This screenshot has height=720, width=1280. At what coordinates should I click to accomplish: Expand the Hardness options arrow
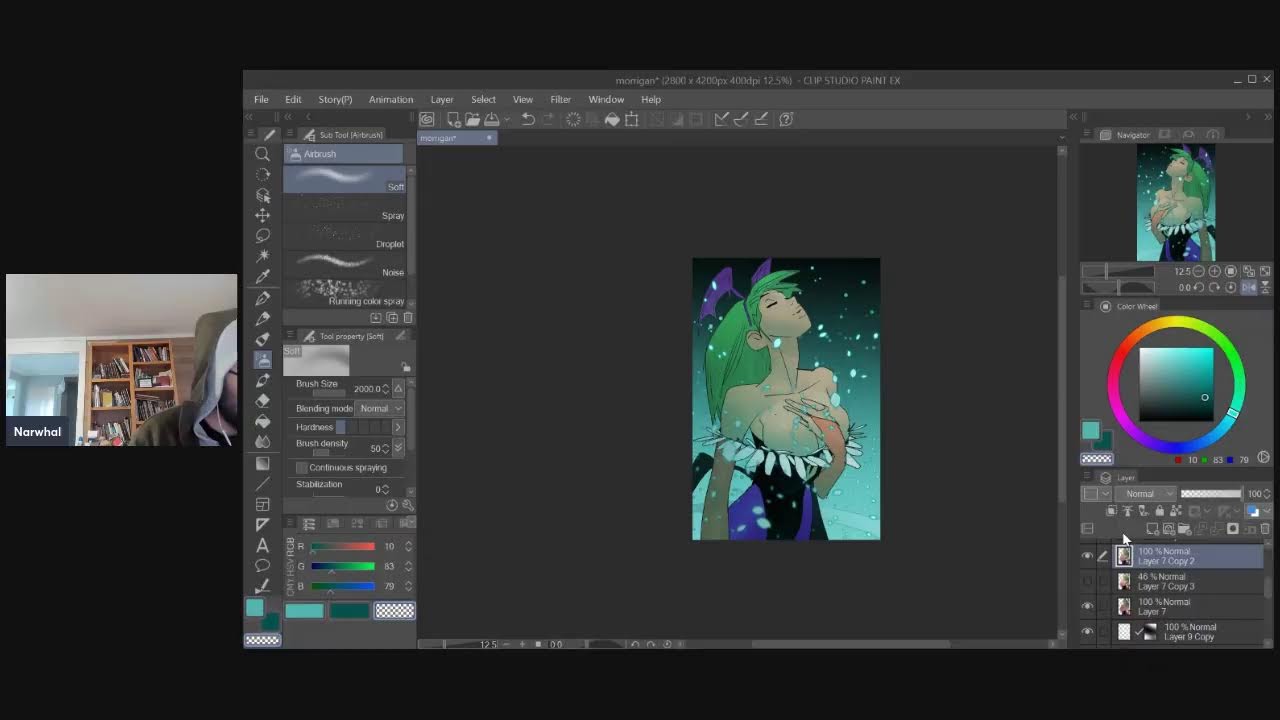point(397,427)
